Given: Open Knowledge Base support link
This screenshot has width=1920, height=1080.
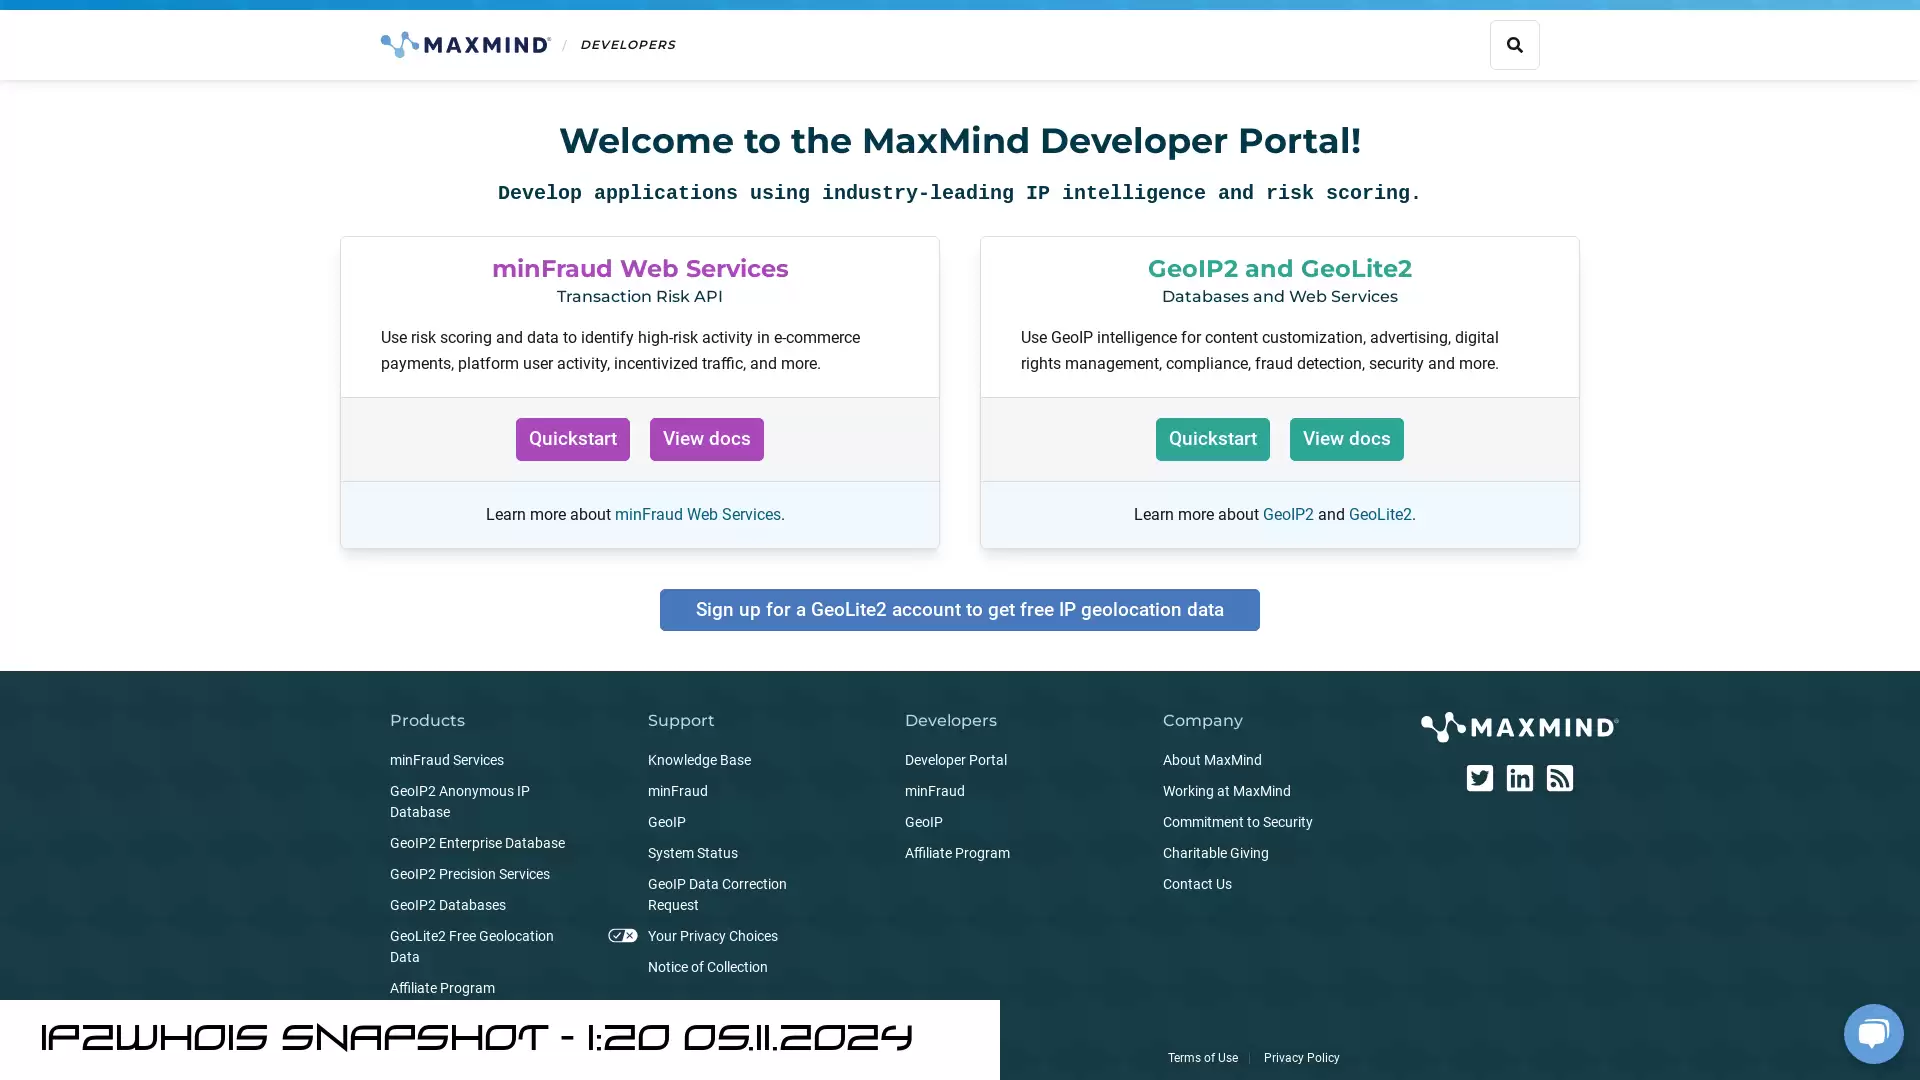Looking at the screenshot, I should tap(699, 760).
